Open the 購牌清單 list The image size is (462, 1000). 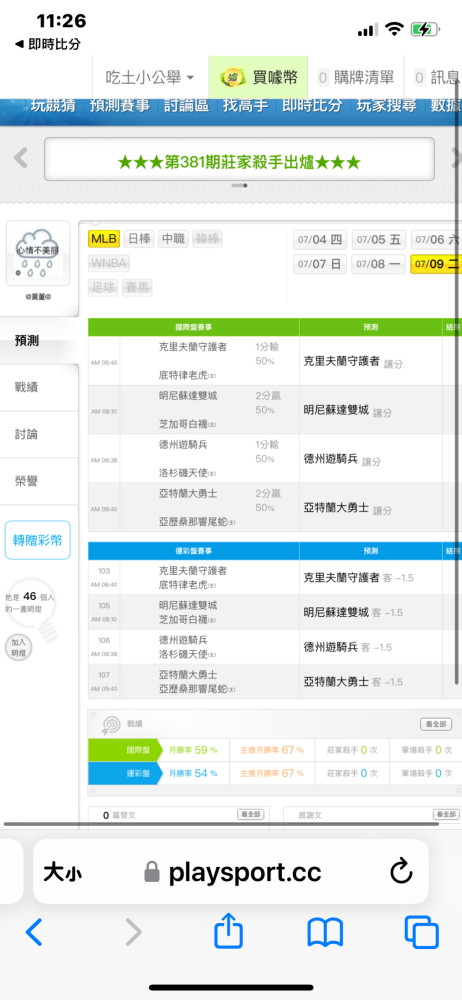pos(356,78)
